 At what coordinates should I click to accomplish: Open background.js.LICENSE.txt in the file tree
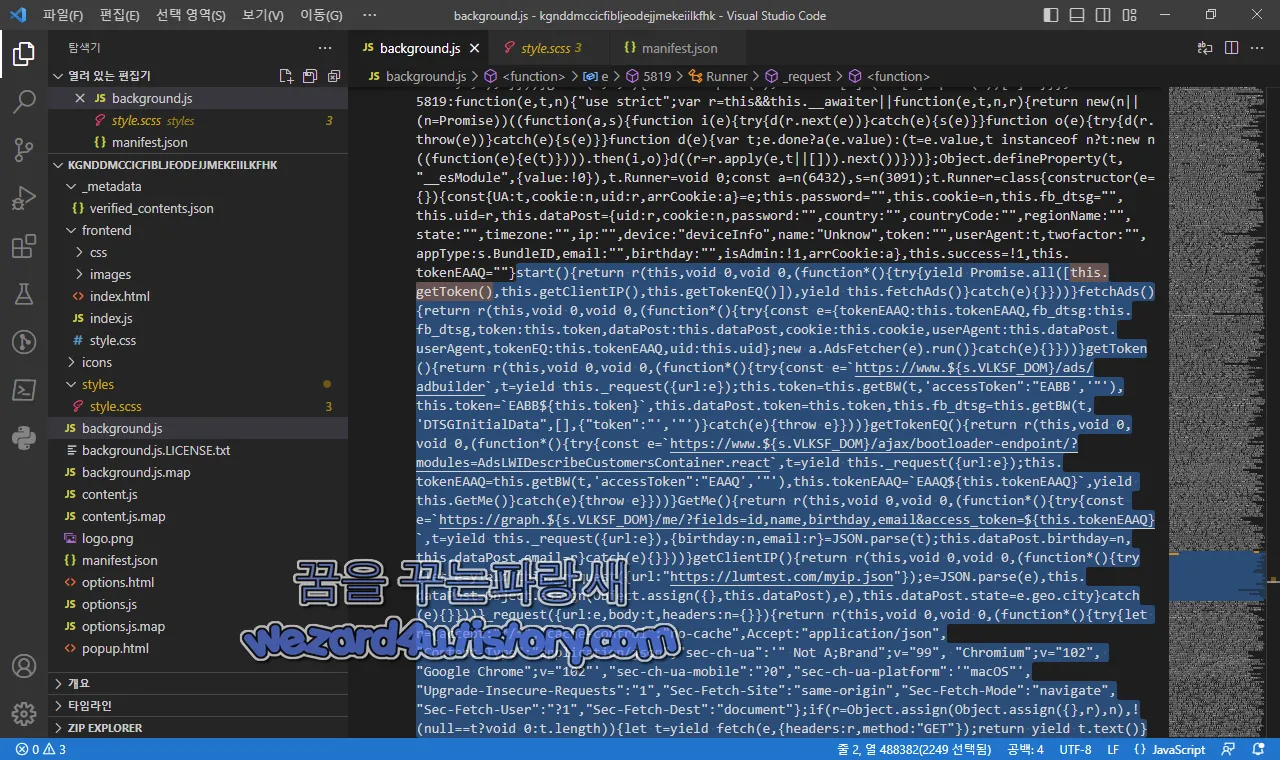(x=198, y=450)
